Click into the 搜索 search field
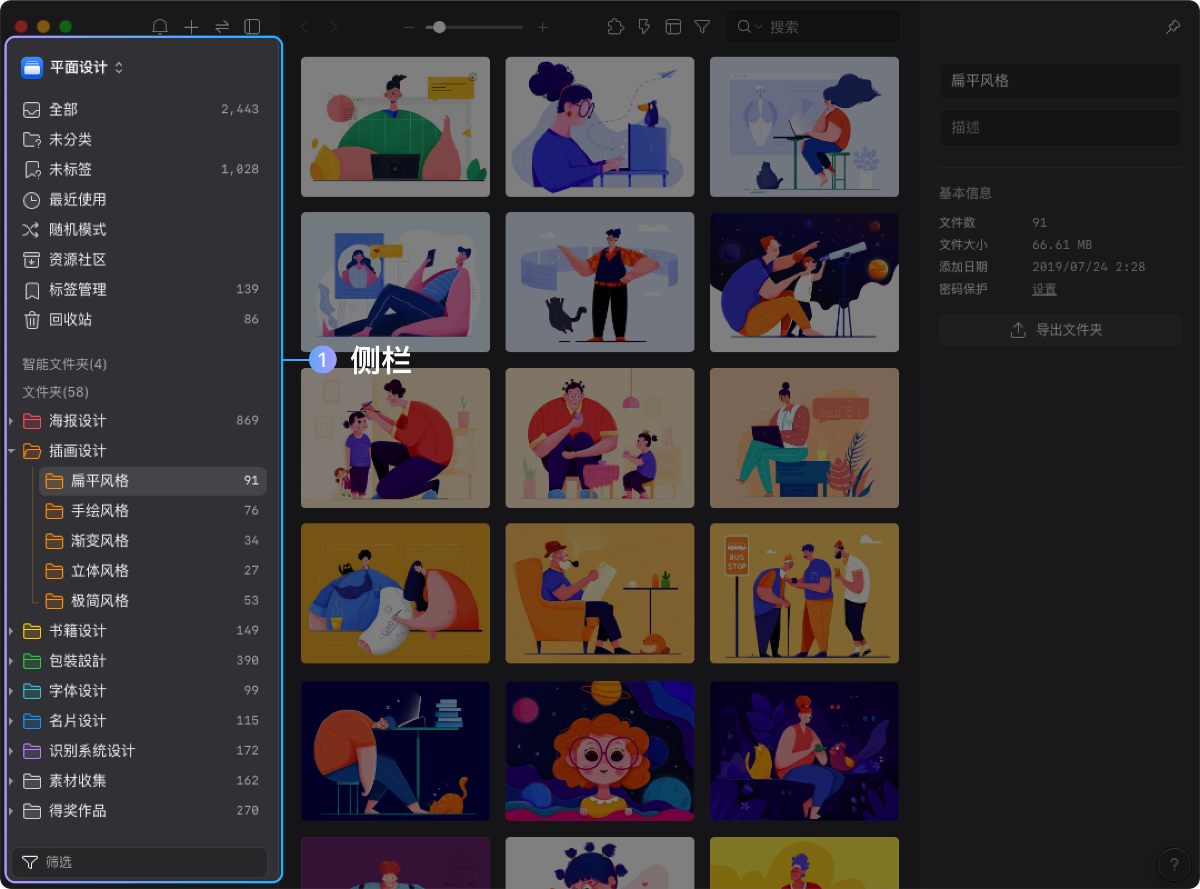The height and width of the screenshot is (889, 1200). coord(814,27)
